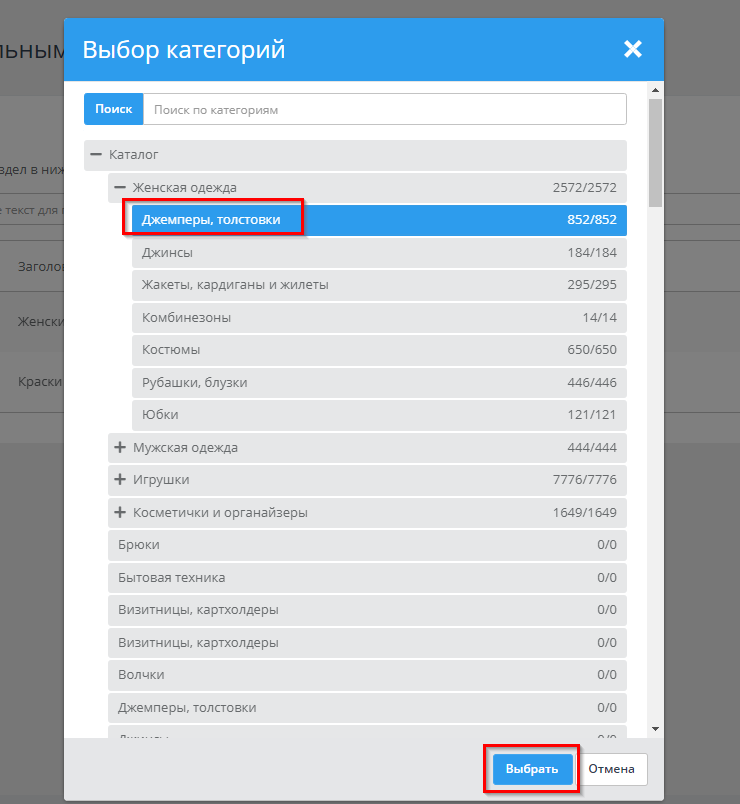Confirm selection with Выбрать button
The image size is (740, 804).
(532, 769)
